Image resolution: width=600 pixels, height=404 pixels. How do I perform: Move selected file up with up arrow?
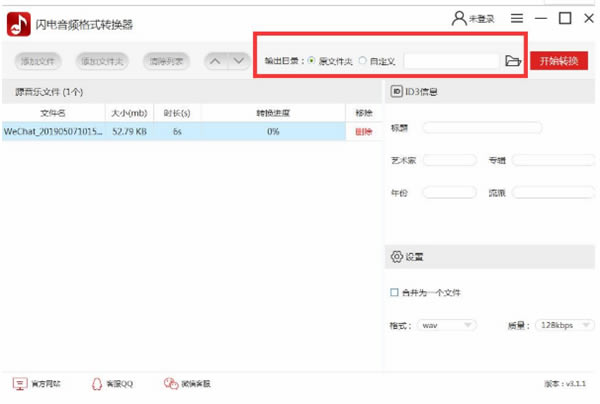(215, 61)
